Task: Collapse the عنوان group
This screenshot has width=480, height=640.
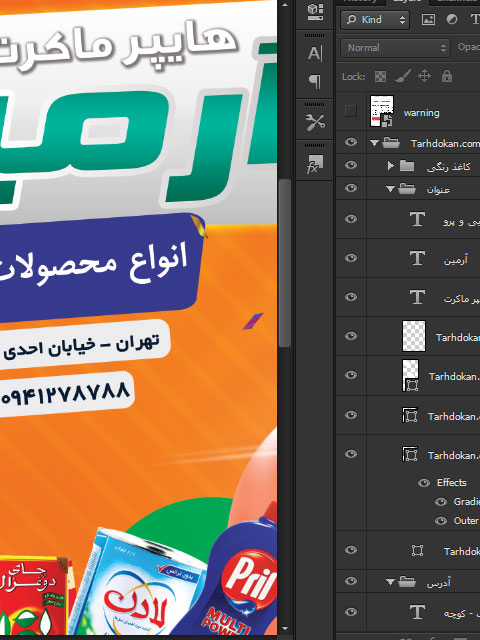Action: pyautogui.click(x=390, y=189)
